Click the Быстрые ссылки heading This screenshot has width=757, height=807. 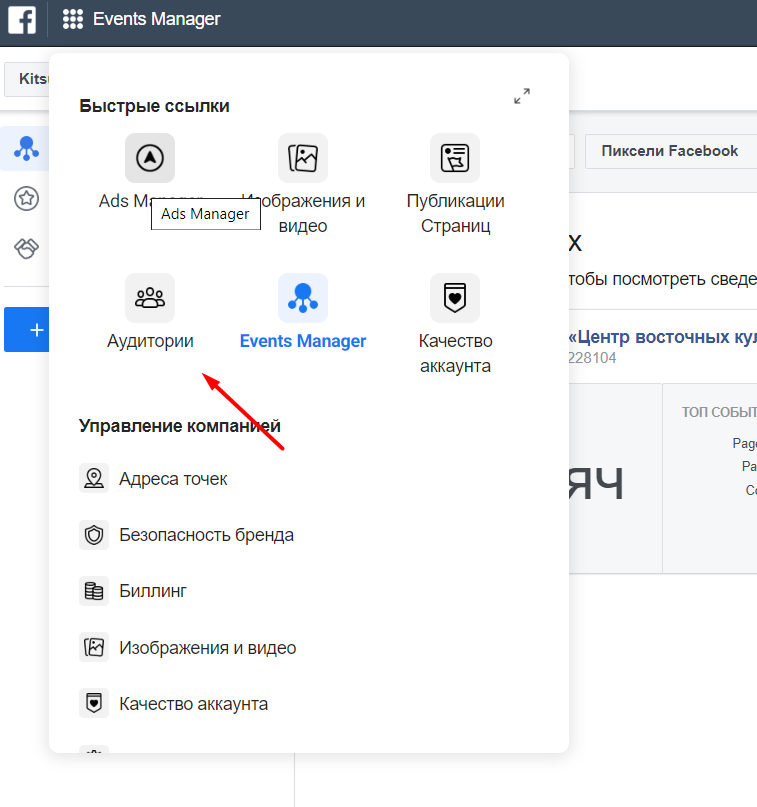click(x=154, y=106)
